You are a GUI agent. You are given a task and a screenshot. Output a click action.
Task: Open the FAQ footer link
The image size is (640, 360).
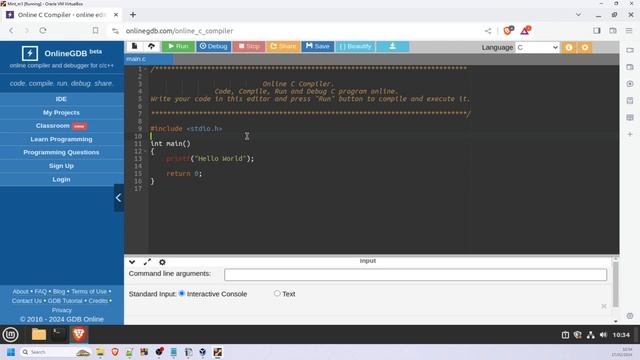pos(40,291)
